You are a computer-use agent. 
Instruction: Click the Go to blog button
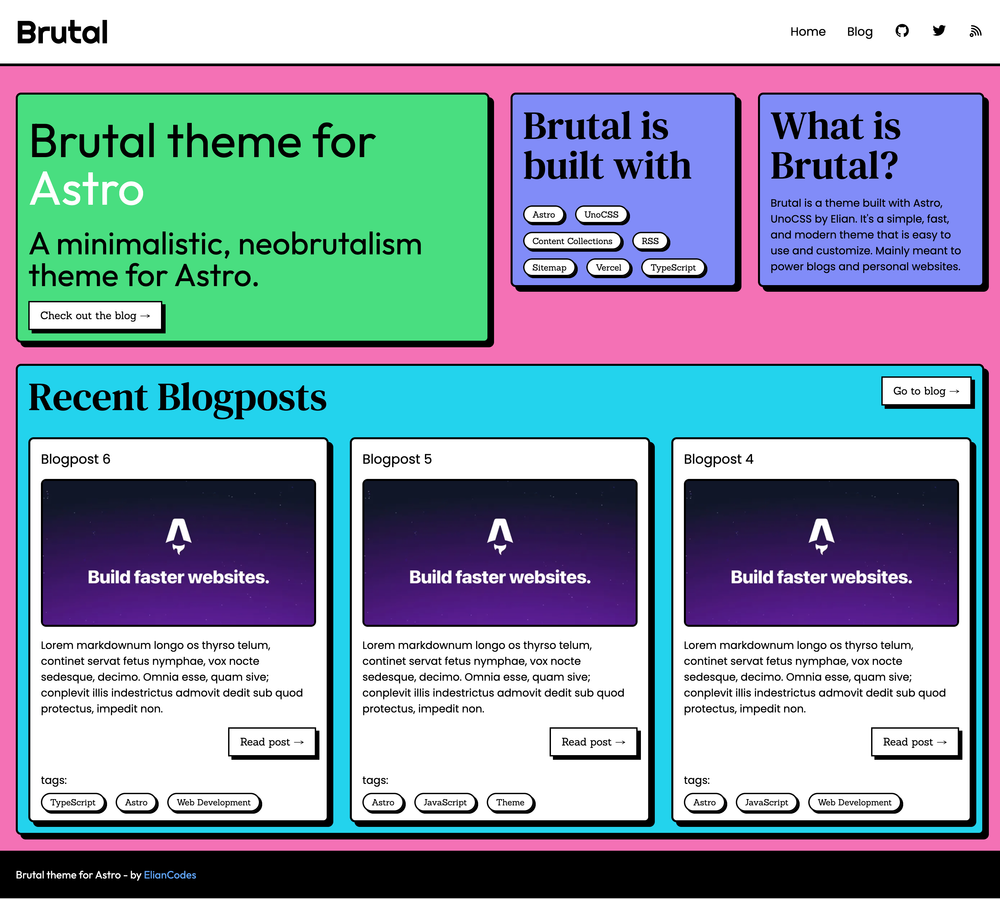pos(926,391)
